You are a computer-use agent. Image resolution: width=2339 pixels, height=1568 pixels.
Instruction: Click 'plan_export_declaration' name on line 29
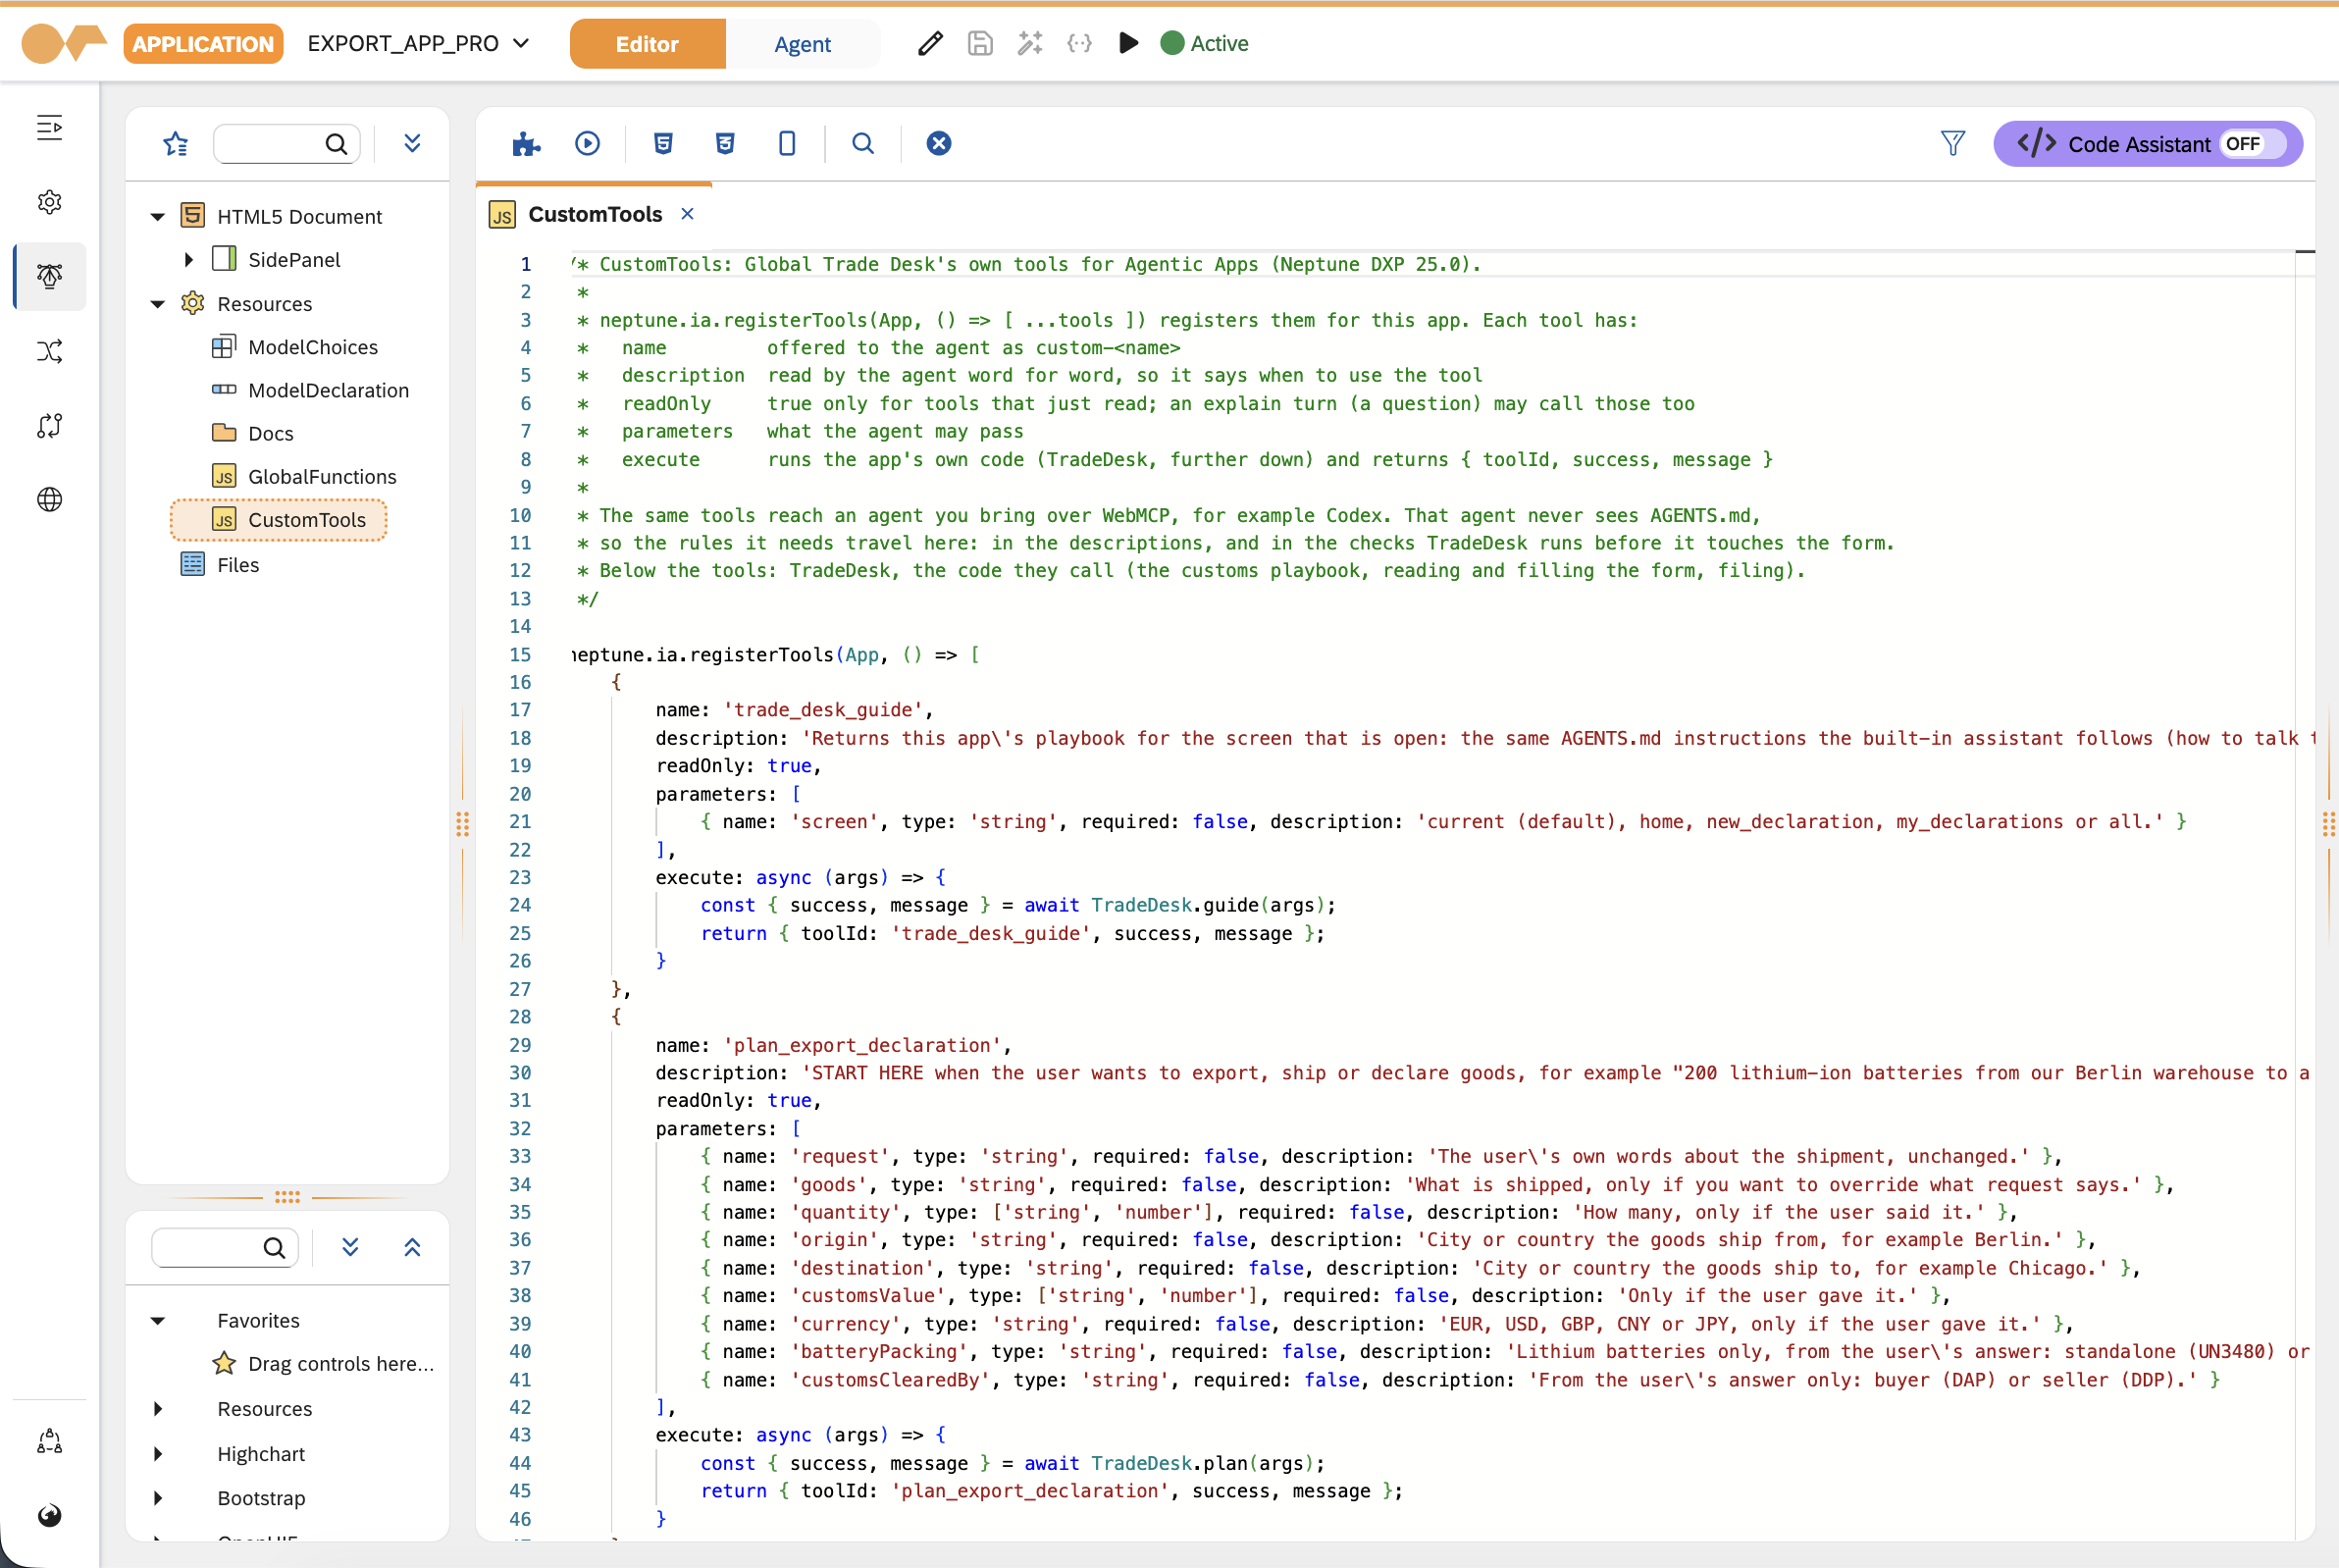click(862, 1045)
